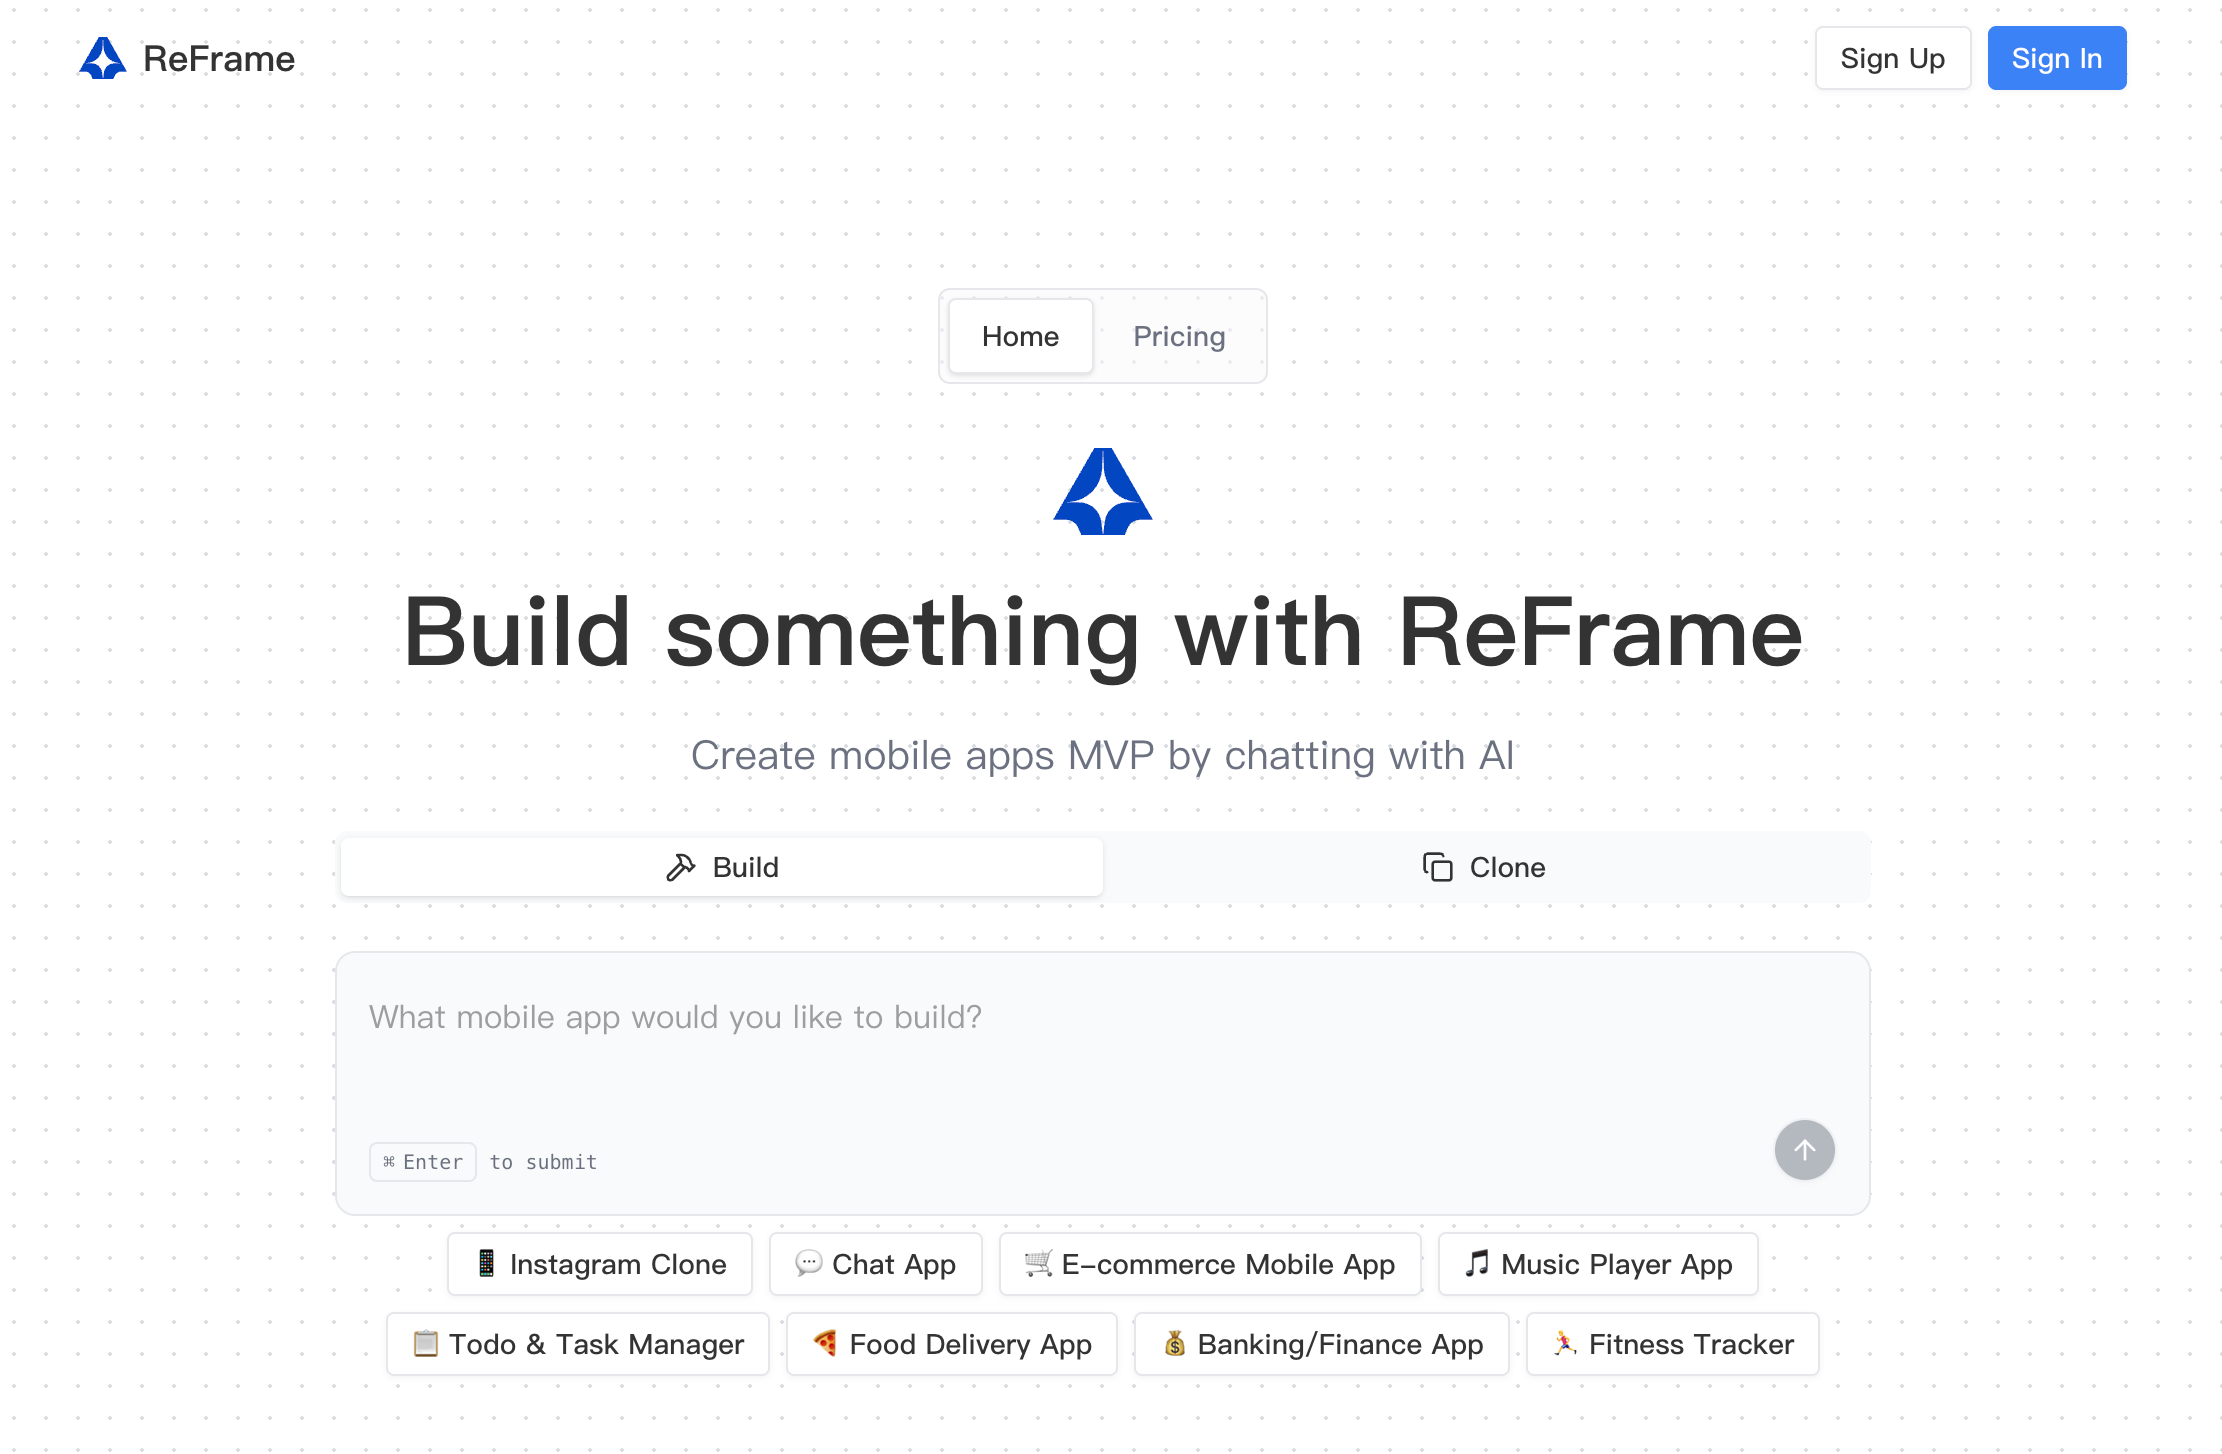This screenshot has height=1454, width=2222.
Task: Select the Home tab
Action: [1020, 337]
